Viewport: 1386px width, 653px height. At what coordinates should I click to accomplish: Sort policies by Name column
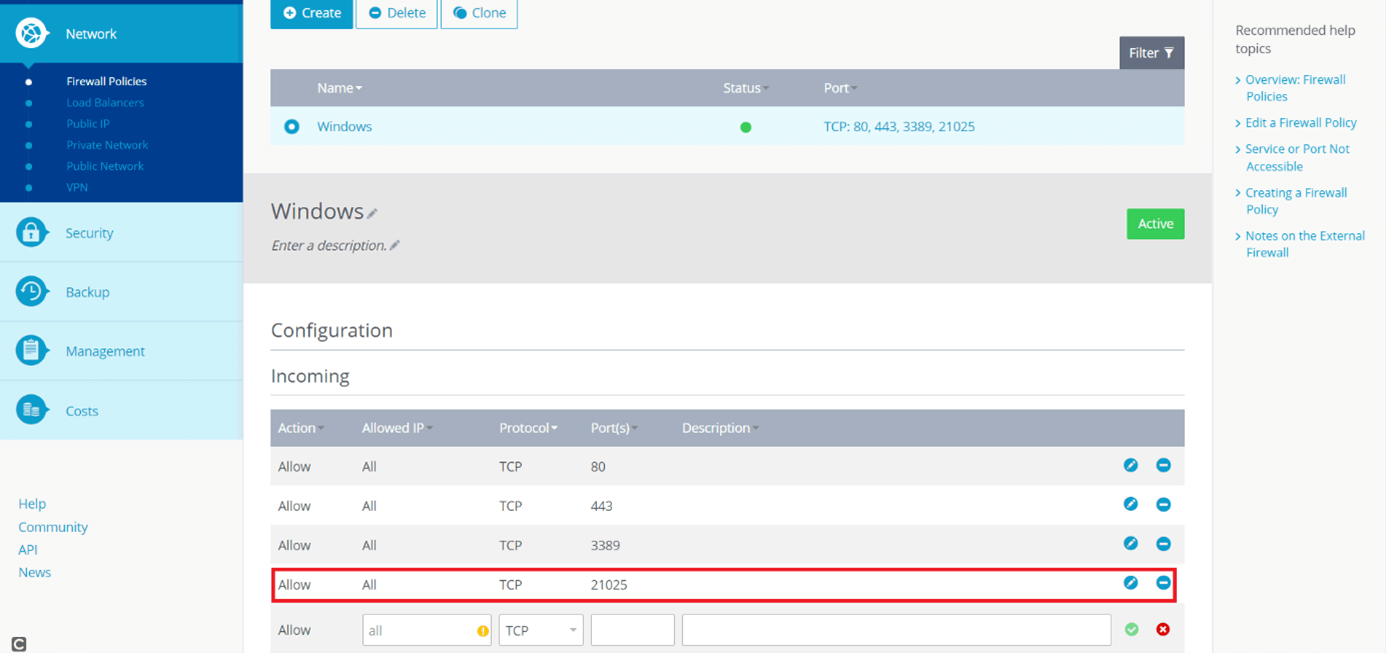(x=339, y=88)
